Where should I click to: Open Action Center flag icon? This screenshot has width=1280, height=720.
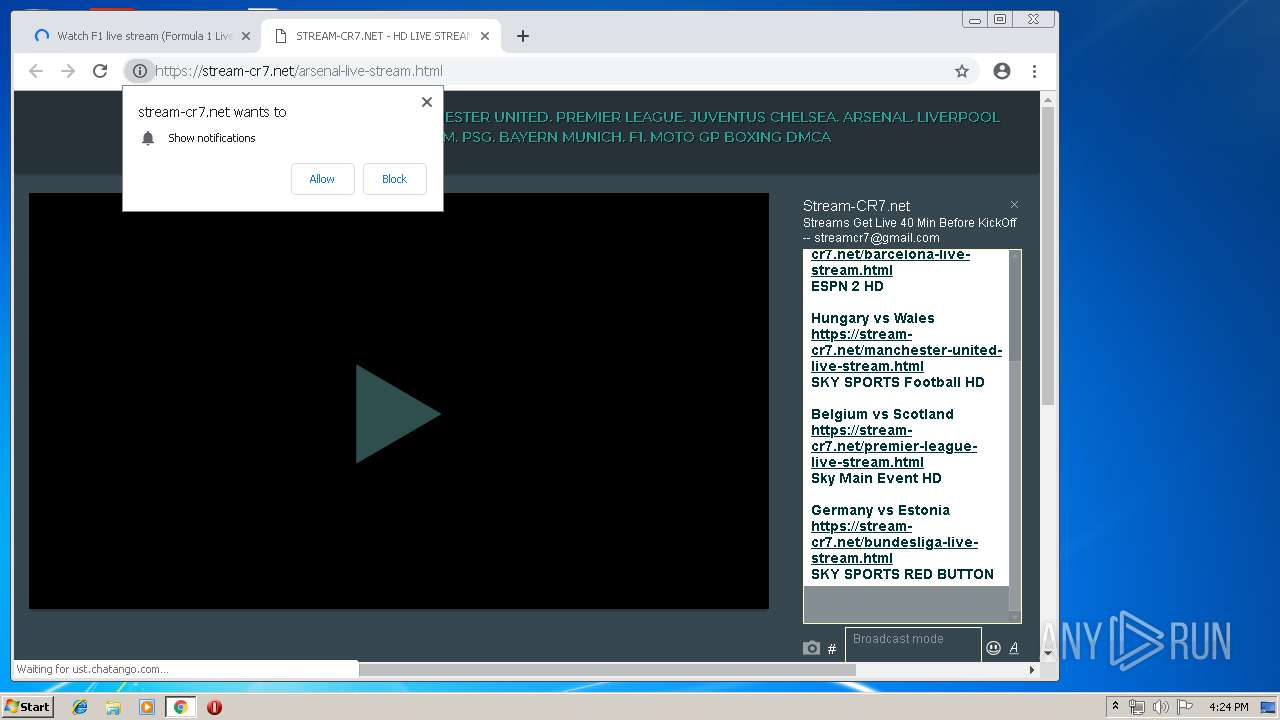(x=1184, y=707)
